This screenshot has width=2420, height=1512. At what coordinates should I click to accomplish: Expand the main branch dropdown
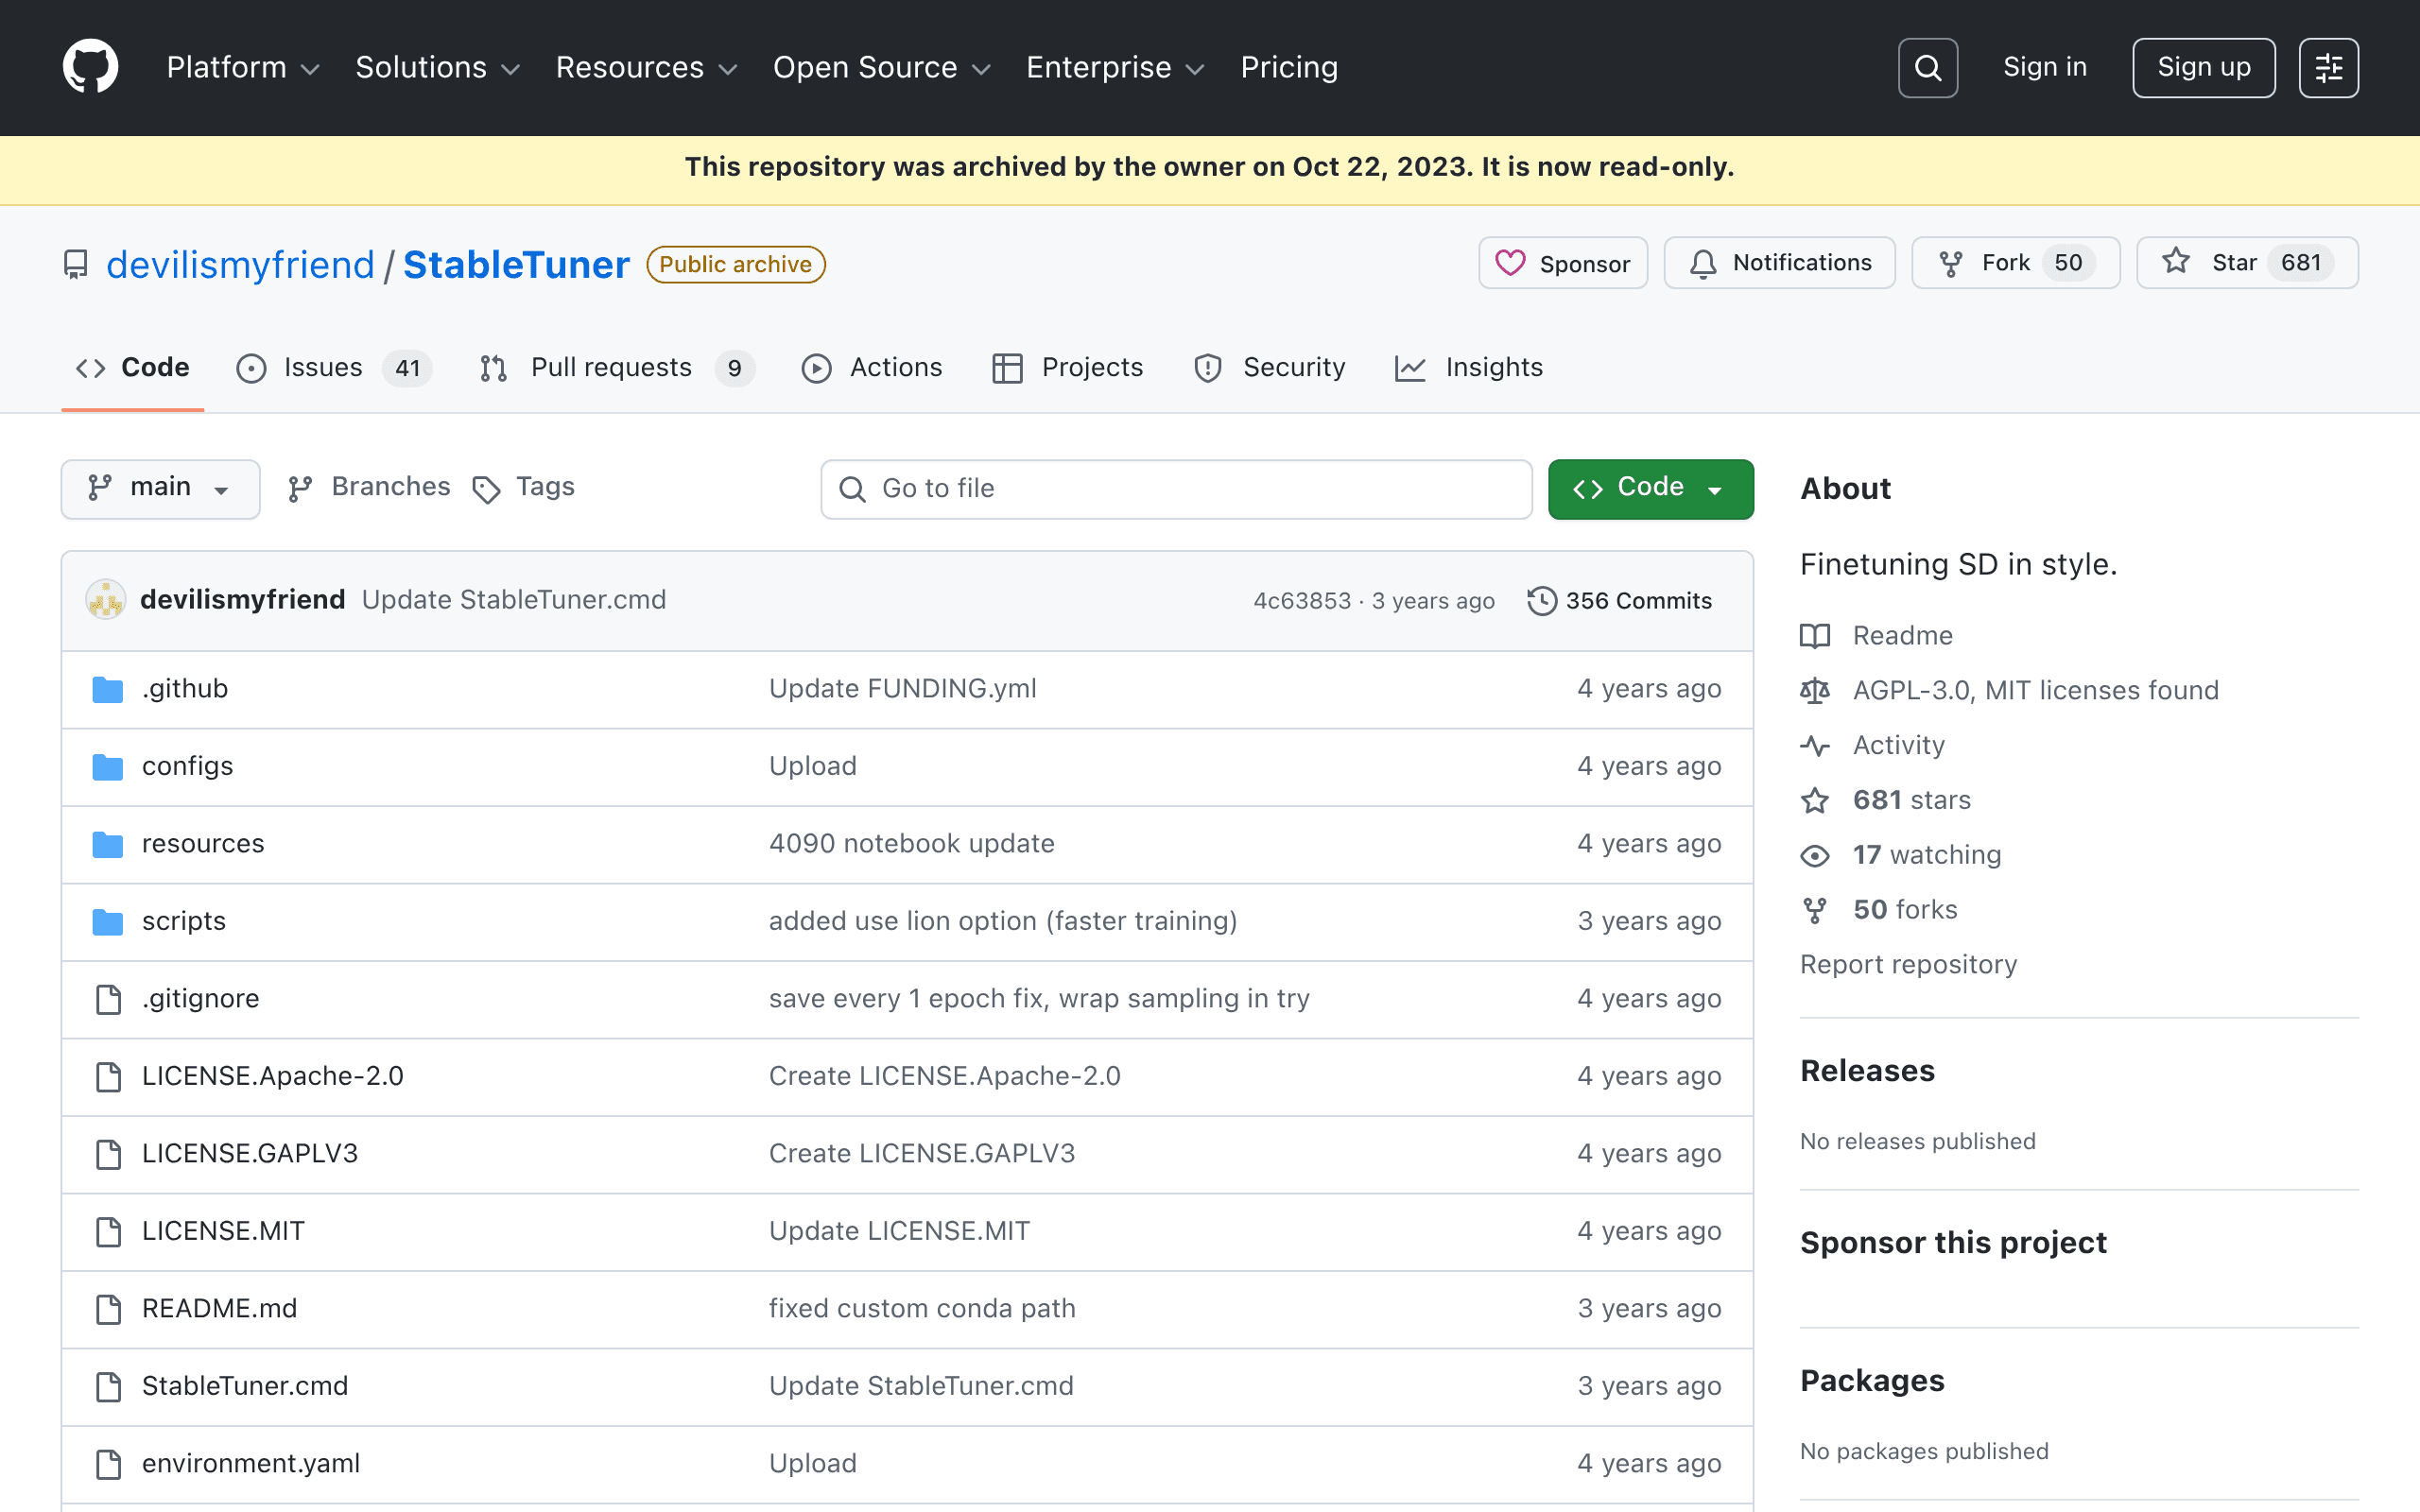[x=161, y=489]
